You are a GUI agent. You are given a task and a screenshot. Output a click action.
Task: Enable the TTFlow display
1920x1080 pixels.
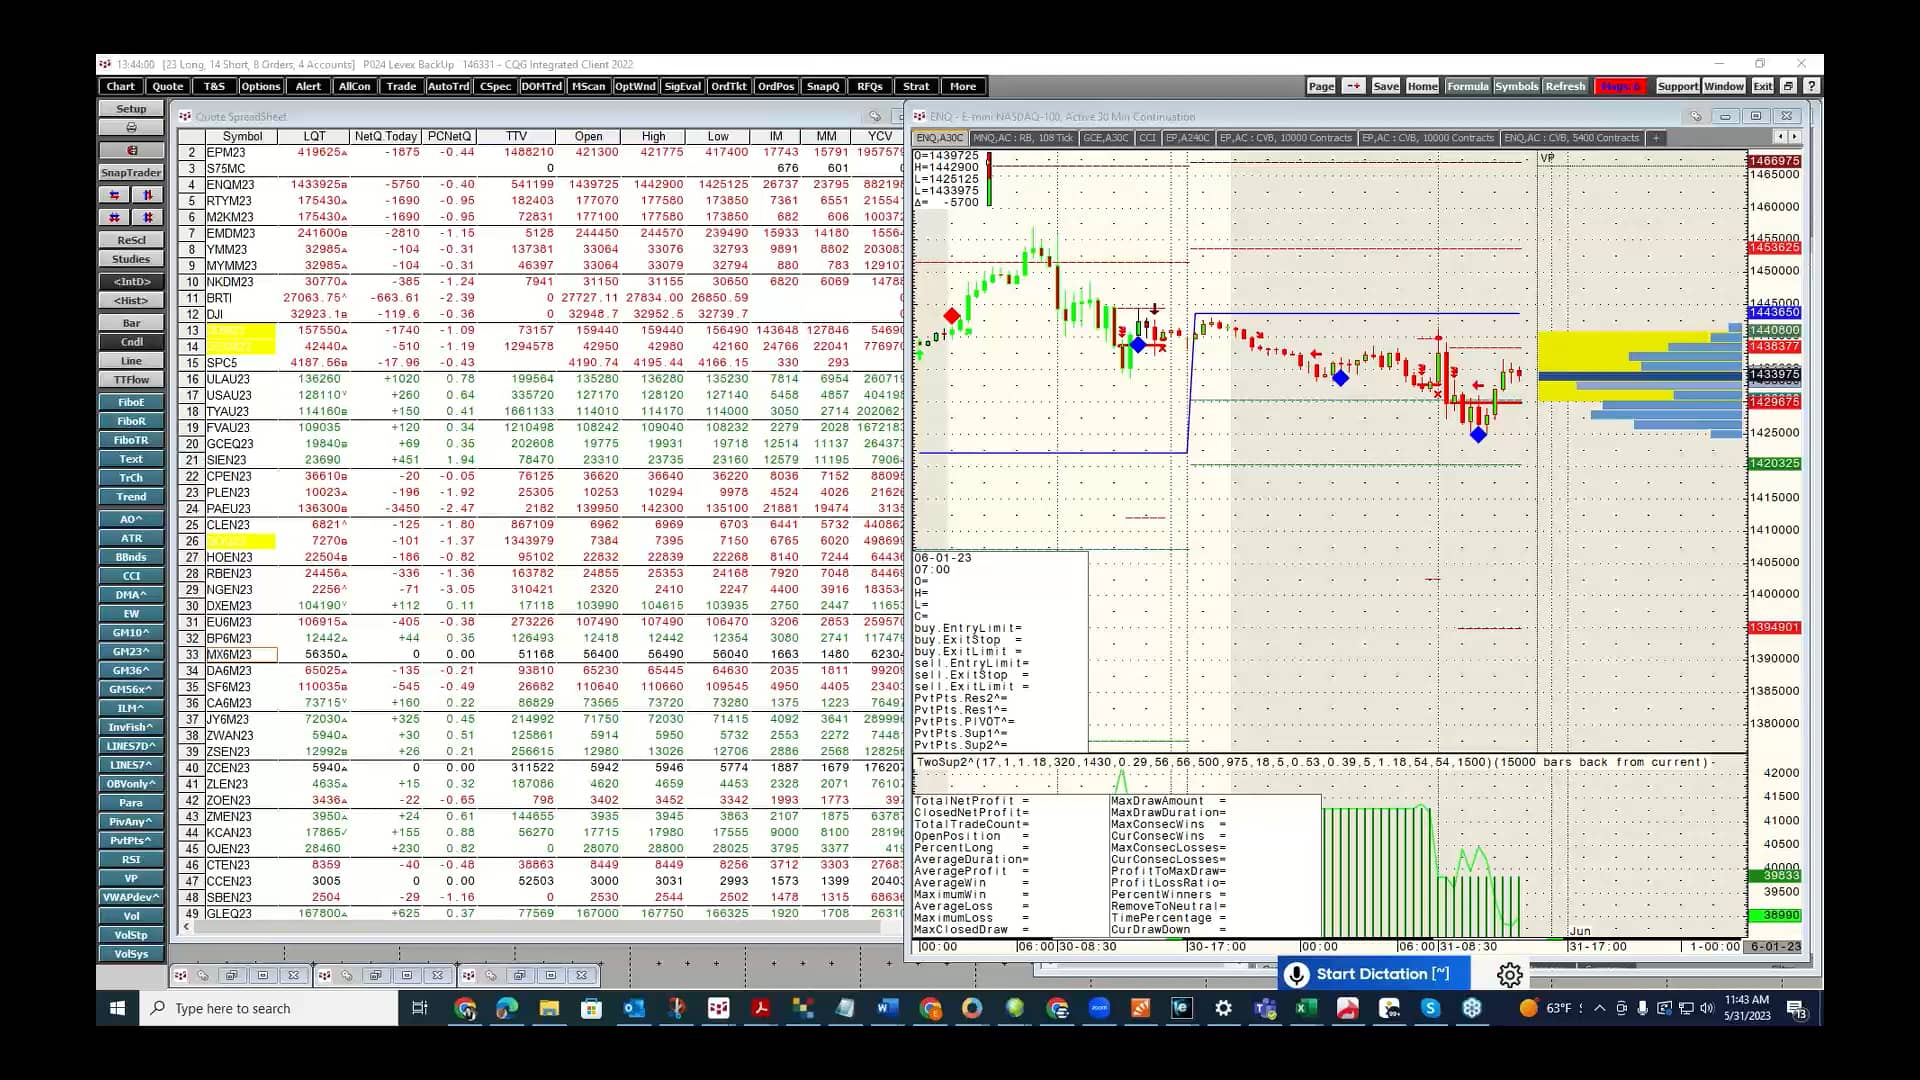(x=130, y=379)
